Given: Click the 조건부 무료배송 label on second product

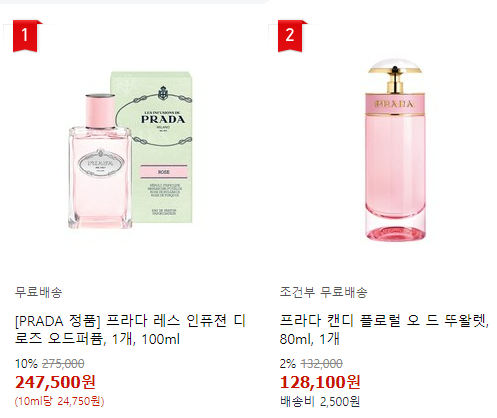Looking at the screenshot, I should [x=323, y=292].
